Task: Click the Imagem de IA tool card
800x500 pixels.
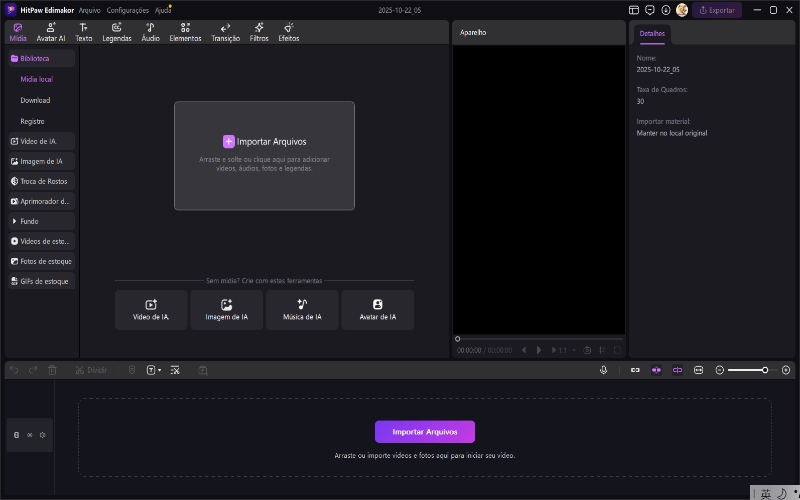Action: [x=227, y=310]
